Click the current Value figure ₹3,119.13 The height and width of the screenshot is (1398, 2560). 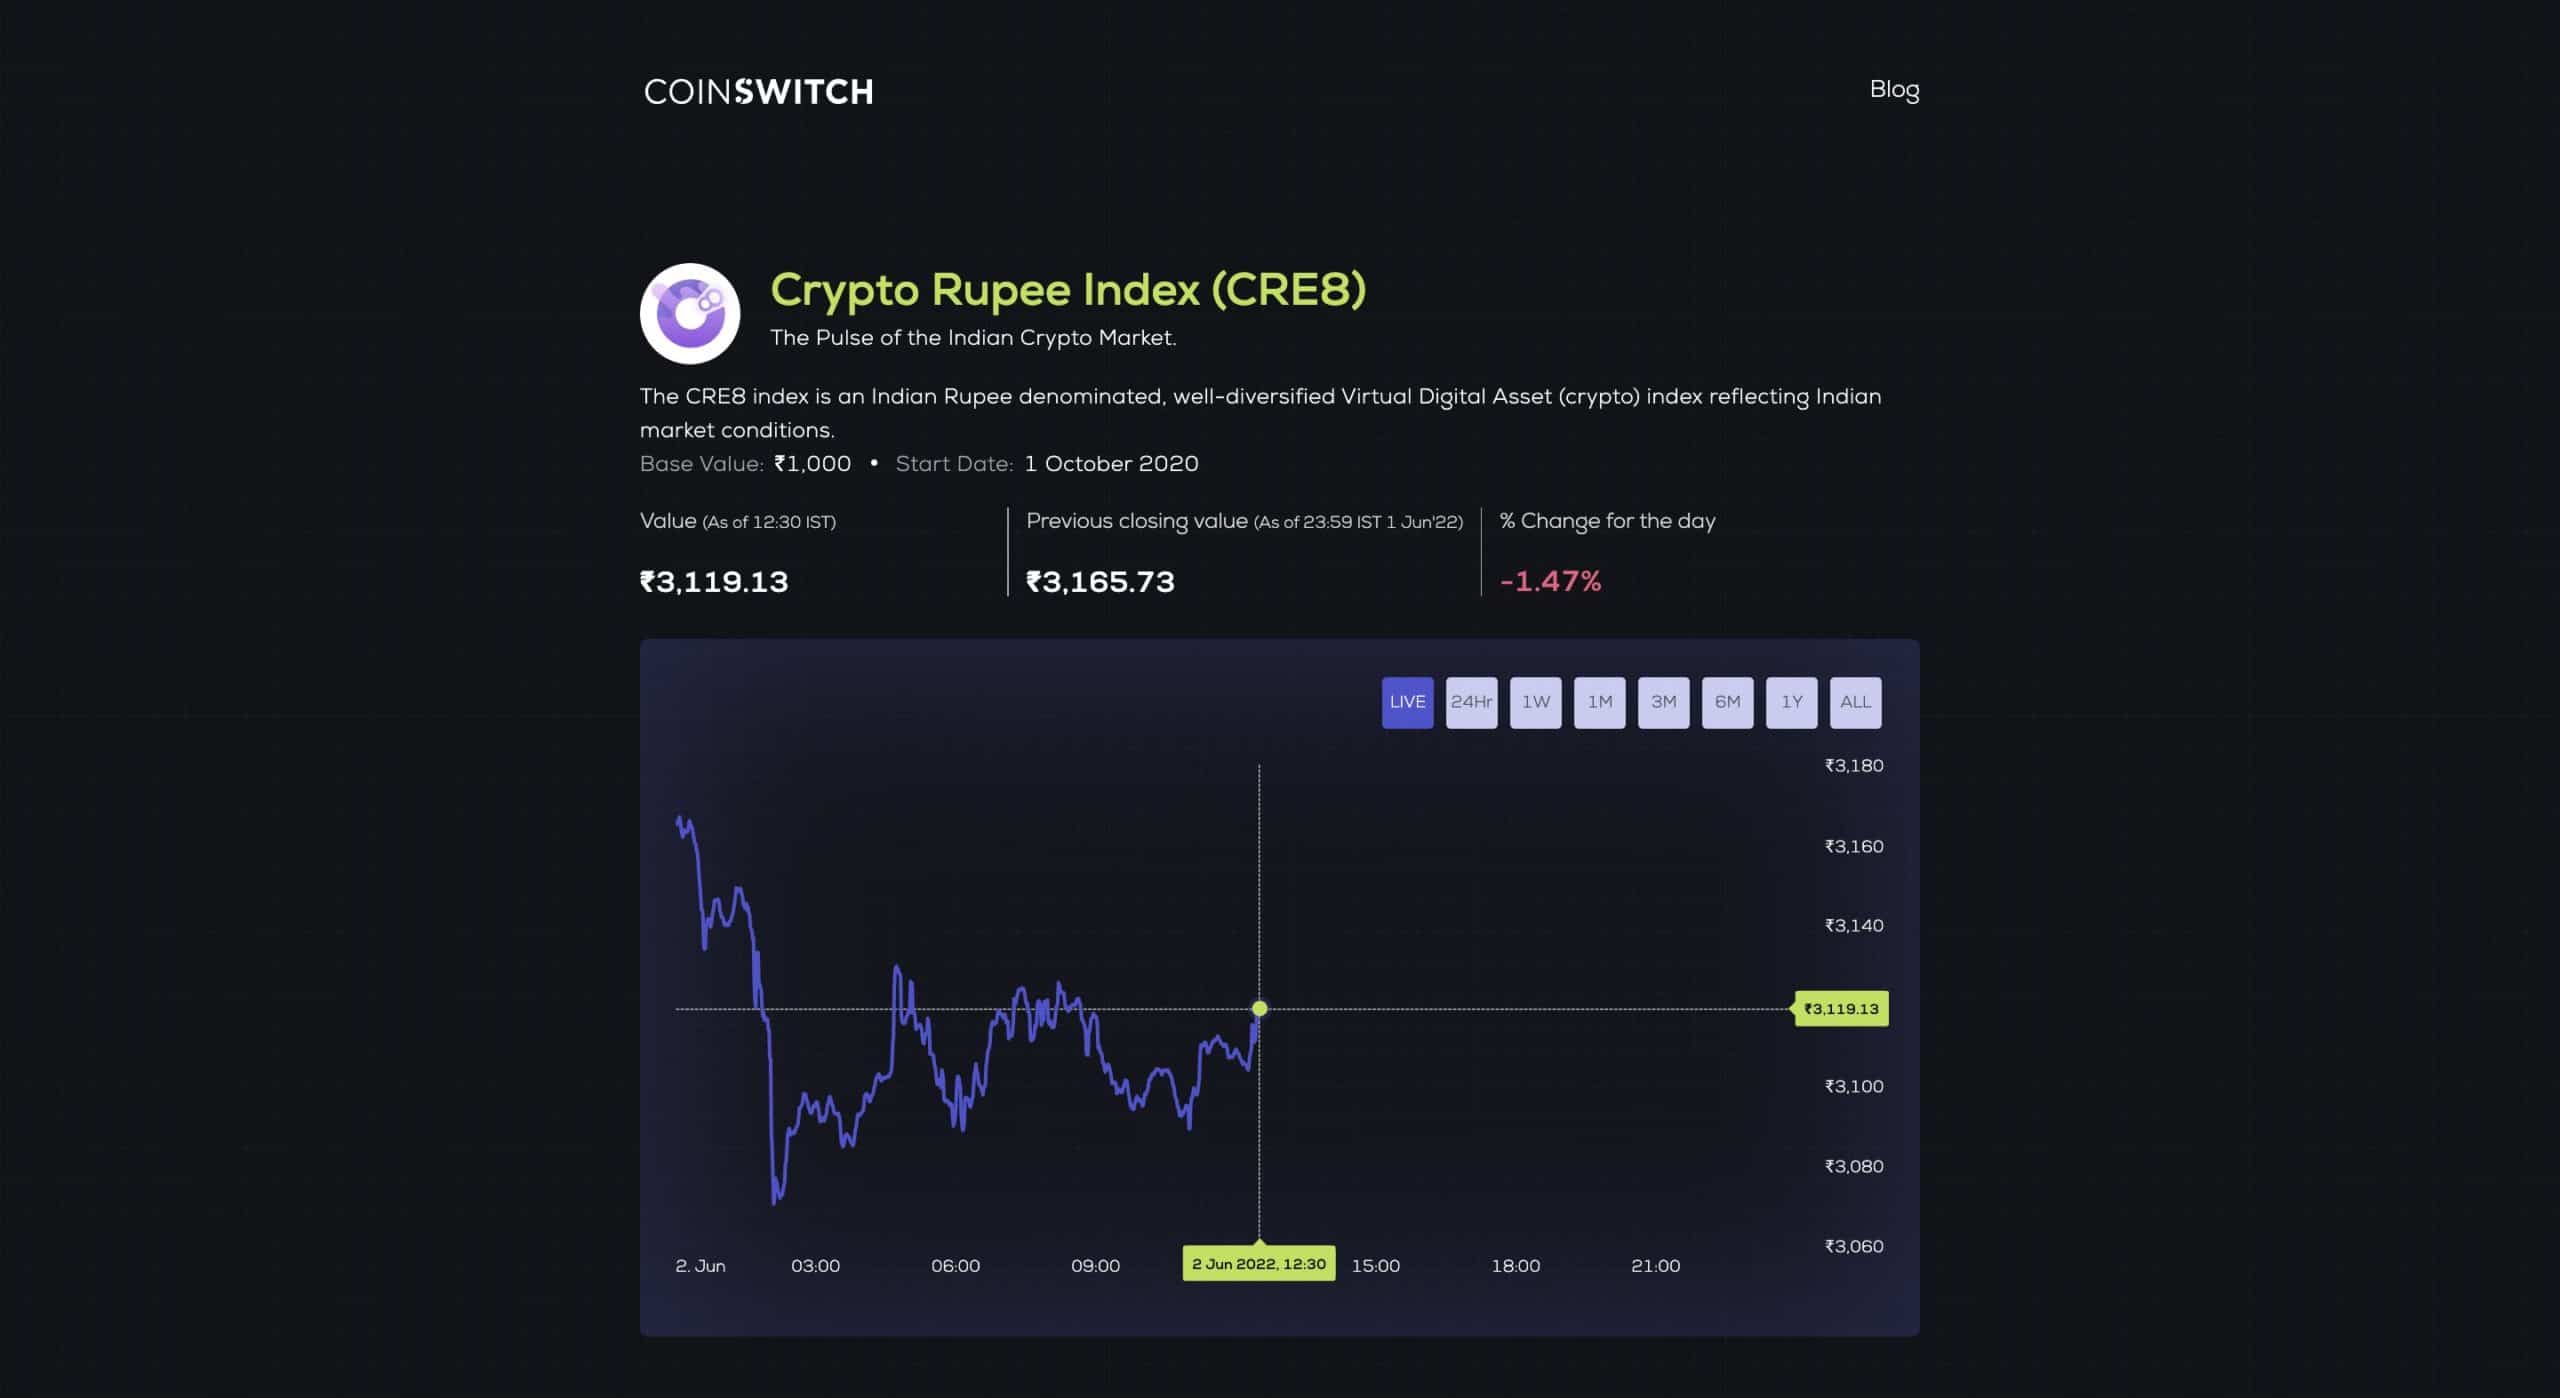click(x=714, y=581)
